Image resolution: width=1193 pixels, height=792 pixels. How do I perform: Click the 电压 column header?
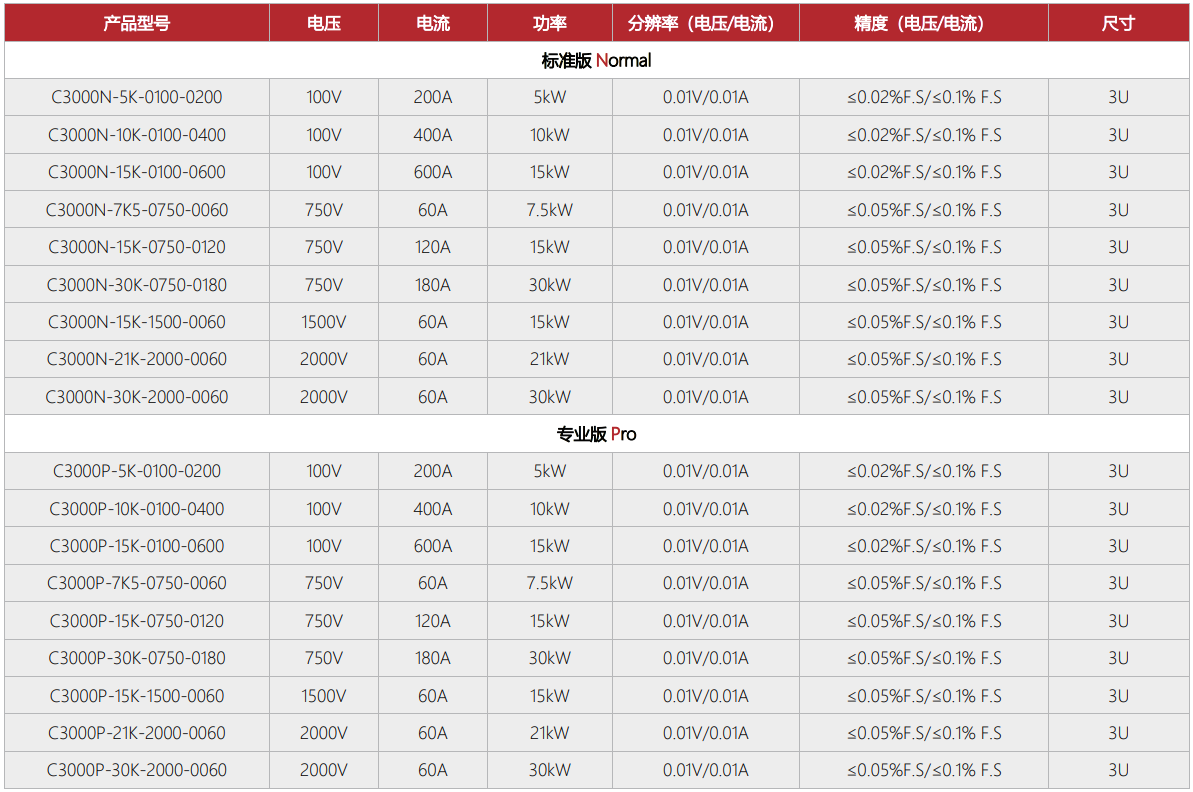click(324, 23)
